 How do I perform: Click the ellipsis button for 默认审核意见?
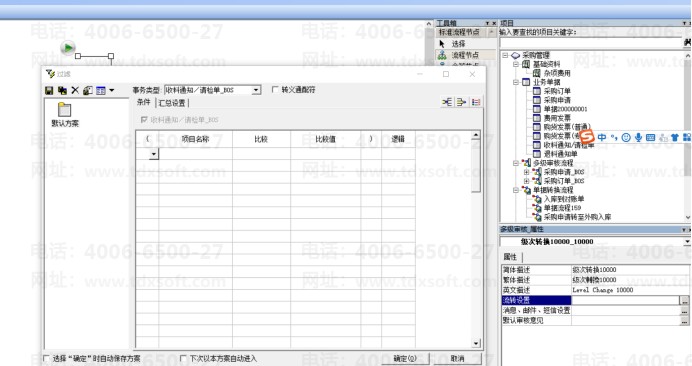[x=684, y=321]
